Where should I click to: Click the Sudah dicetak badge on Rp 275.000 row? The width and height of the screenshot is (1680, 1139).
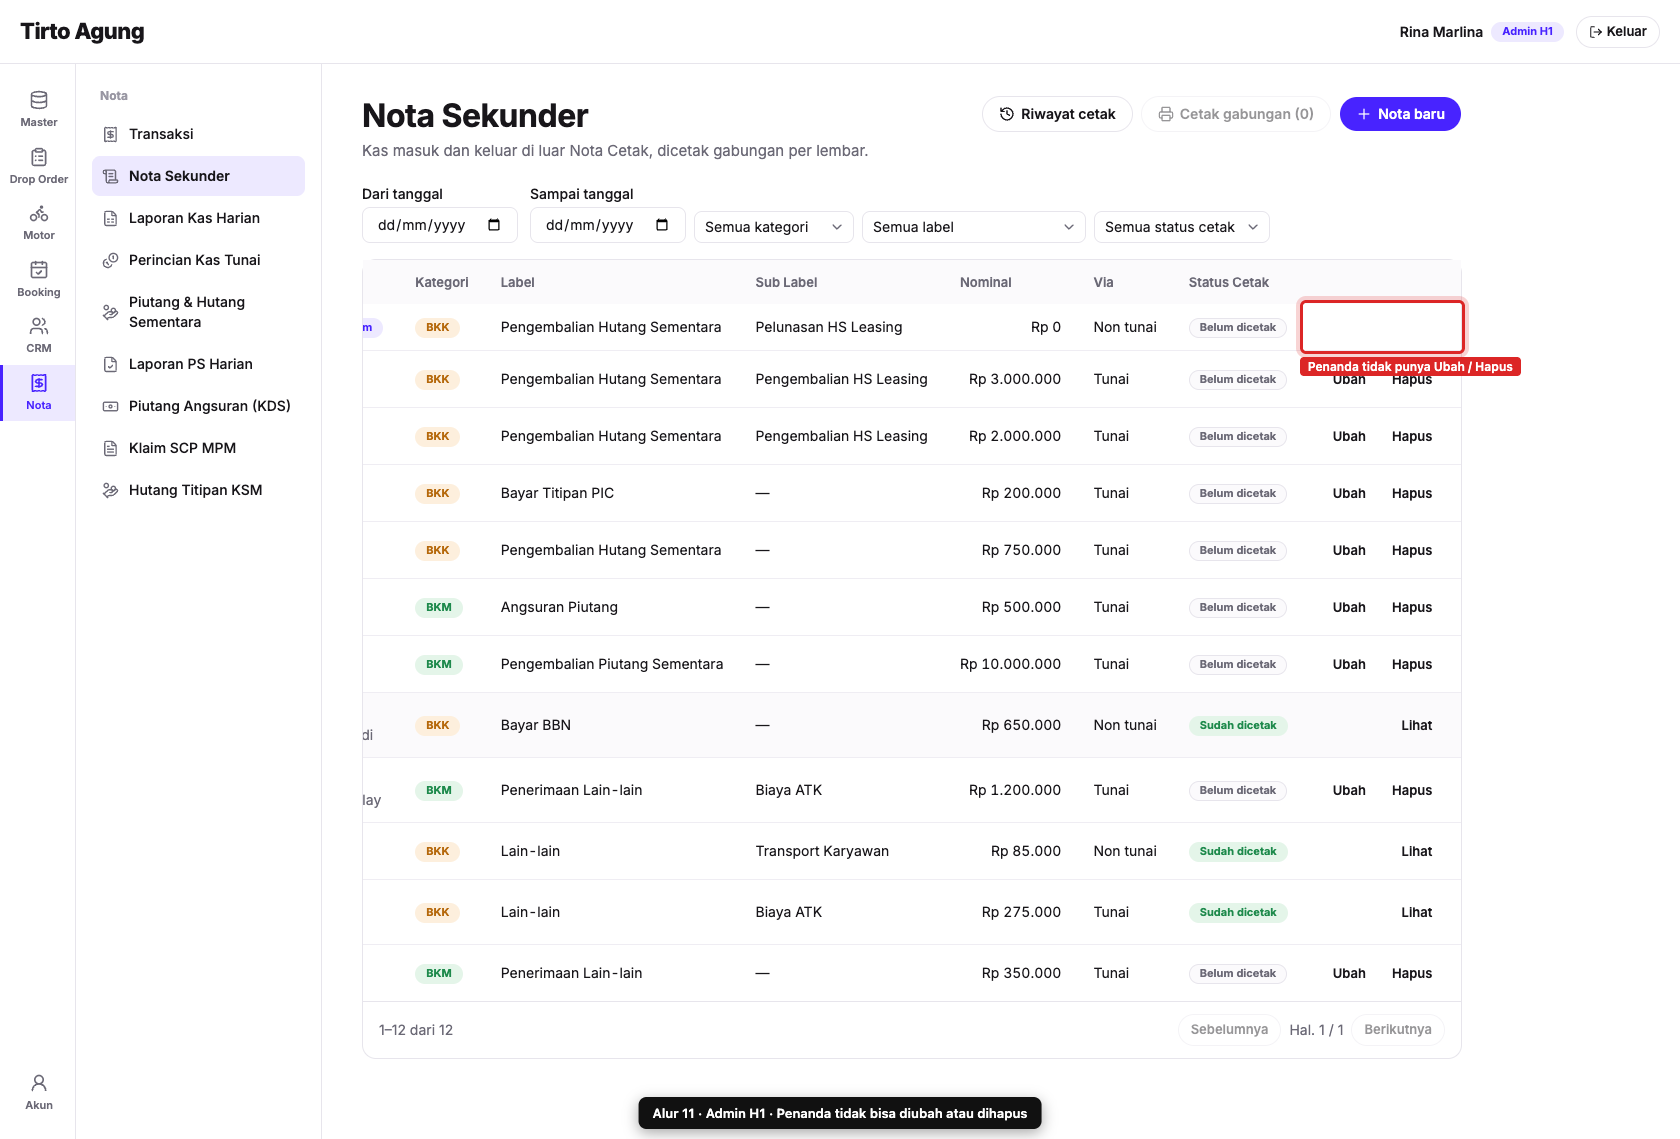[1238, 912]
